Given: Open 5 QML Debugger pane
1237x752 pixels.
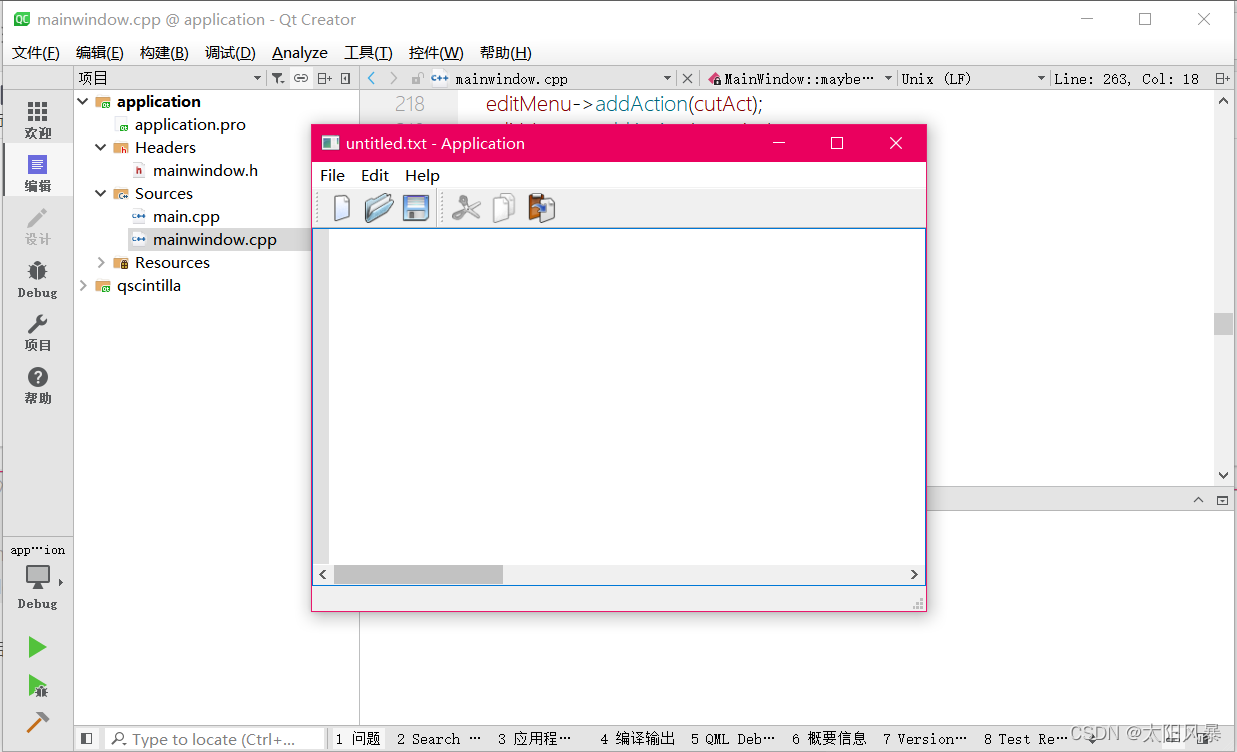Looking at the screenshot, I should click(733, 738).
